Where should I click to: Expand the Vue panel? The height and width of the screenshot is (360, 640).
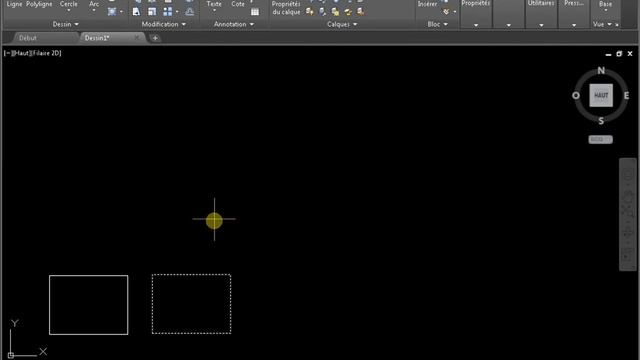coord(602,24)
